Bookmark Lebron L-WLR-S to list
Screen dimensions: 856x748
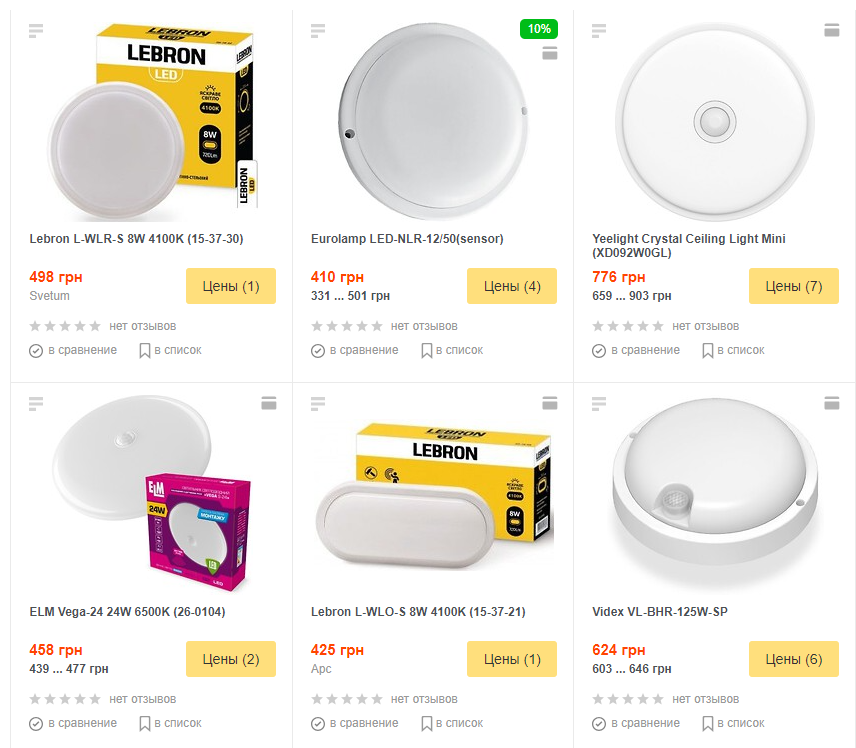pos(170,350)
